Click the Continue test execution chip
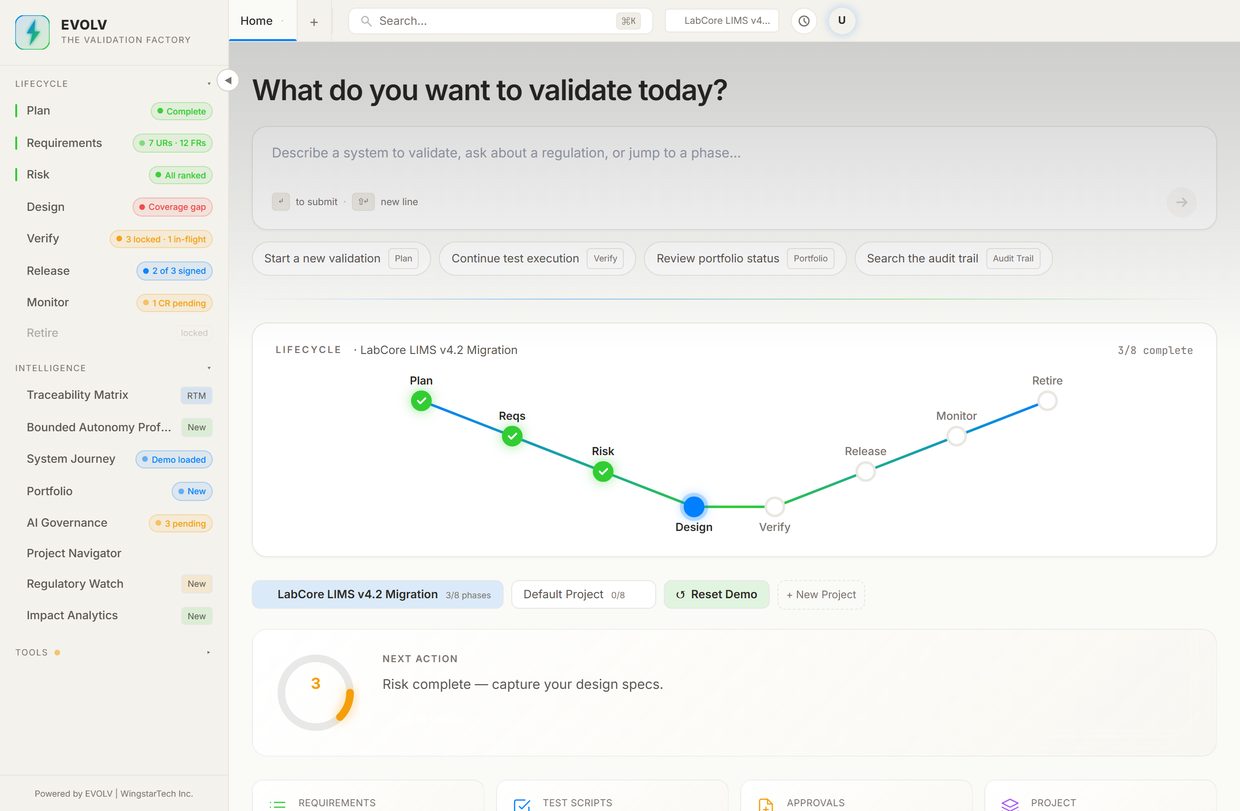This screenshot has width=1240, height=811. 537,258
